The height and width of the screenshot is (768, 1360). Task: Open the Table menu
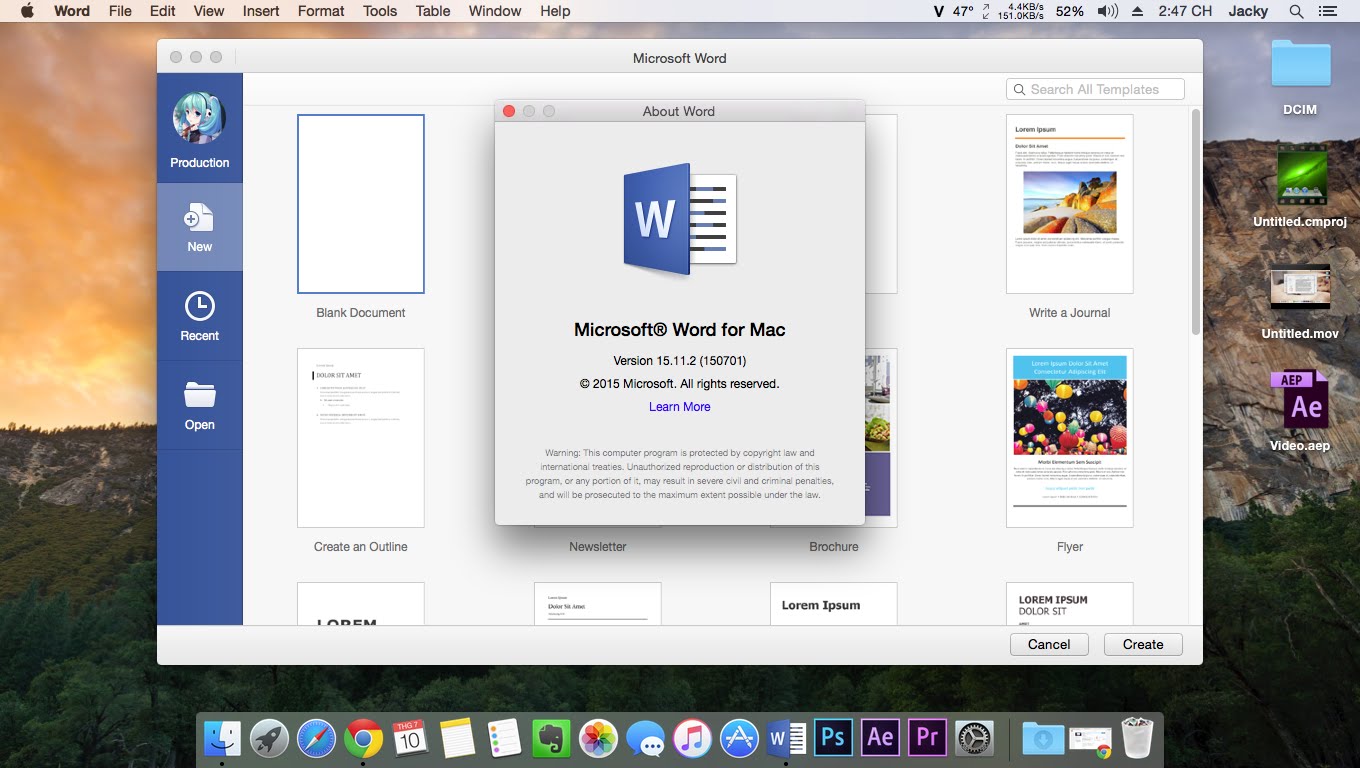432,11
